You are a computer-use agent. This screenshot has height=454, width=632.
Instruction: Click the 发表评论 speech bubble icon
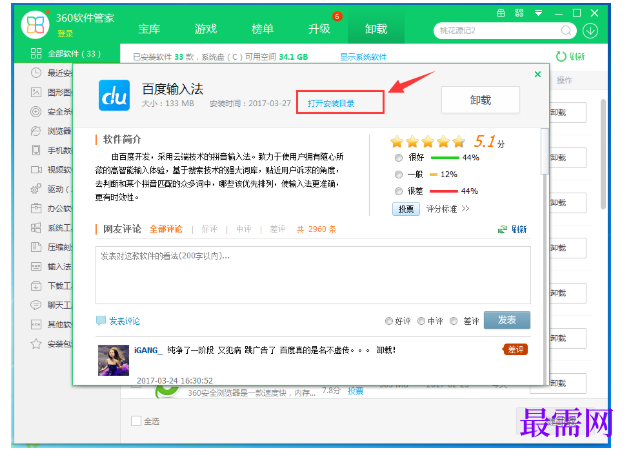(x=101, y=321)
